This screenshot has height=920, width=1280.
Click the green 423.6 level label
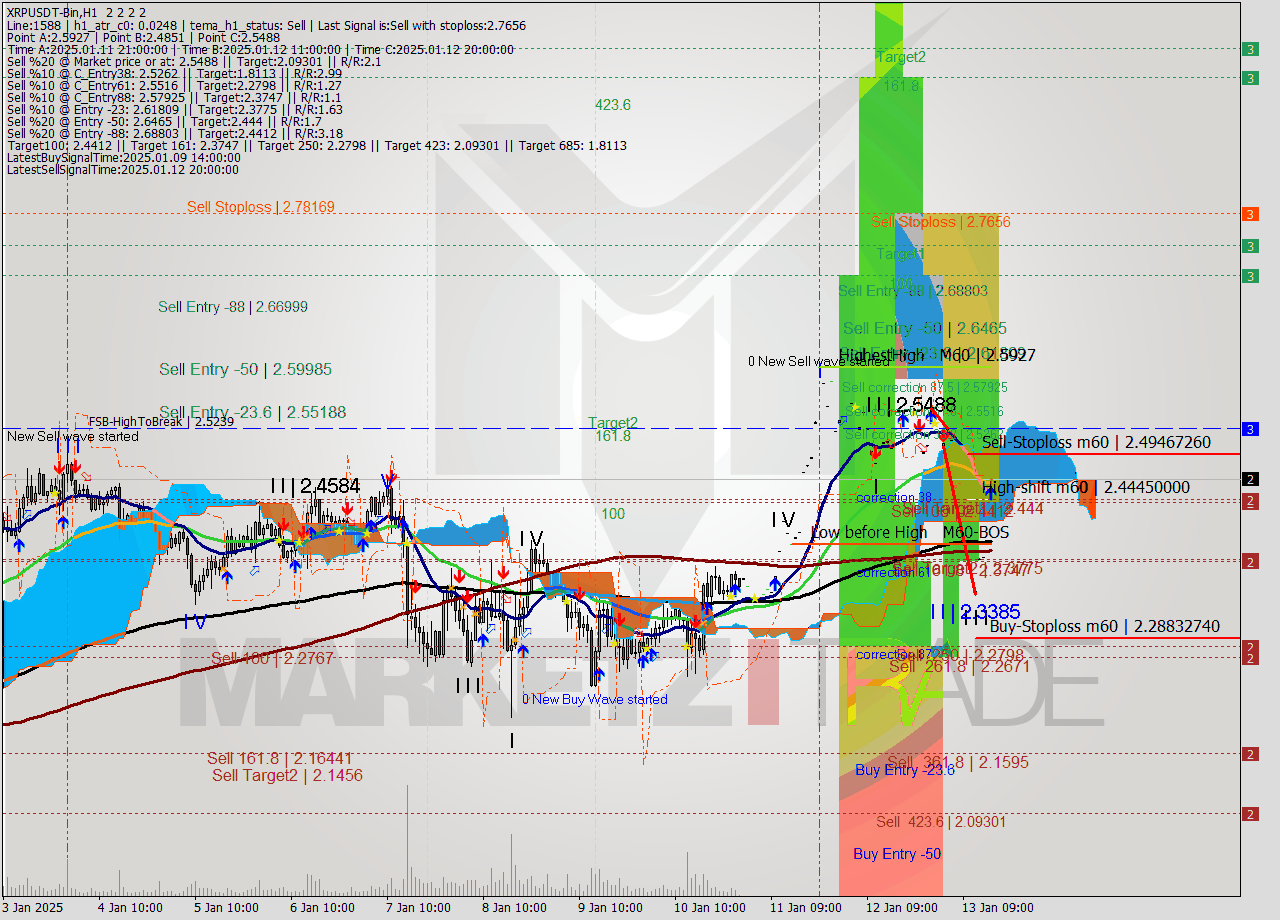(612, 104)
